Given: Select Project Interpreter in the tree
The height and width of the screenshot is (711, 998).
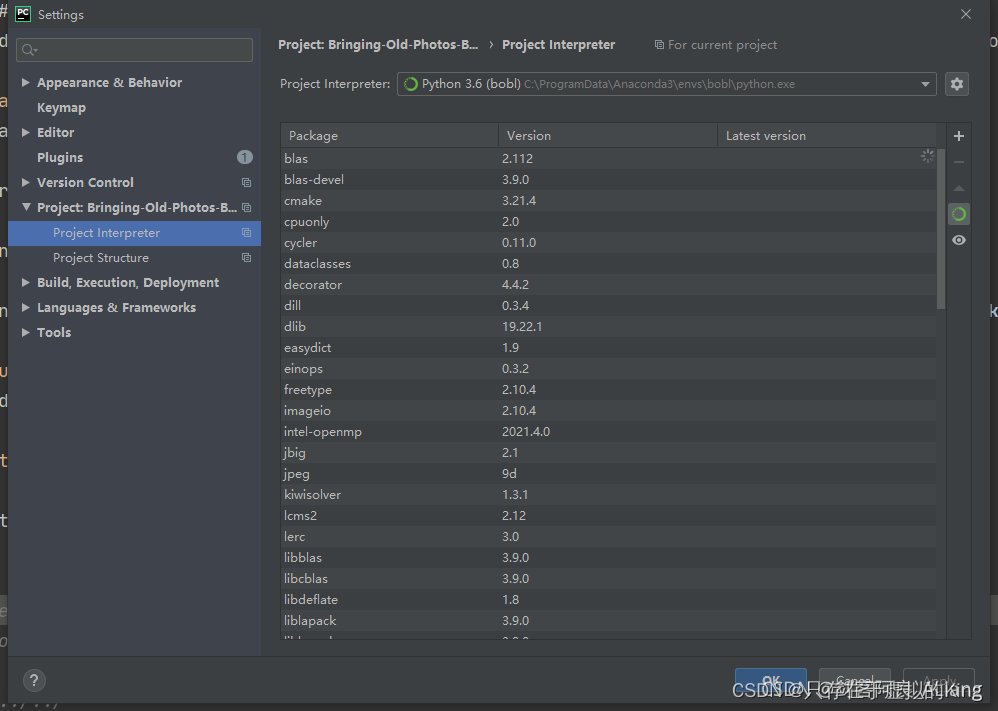Looking at the screenshot, I should click(134, 233).
